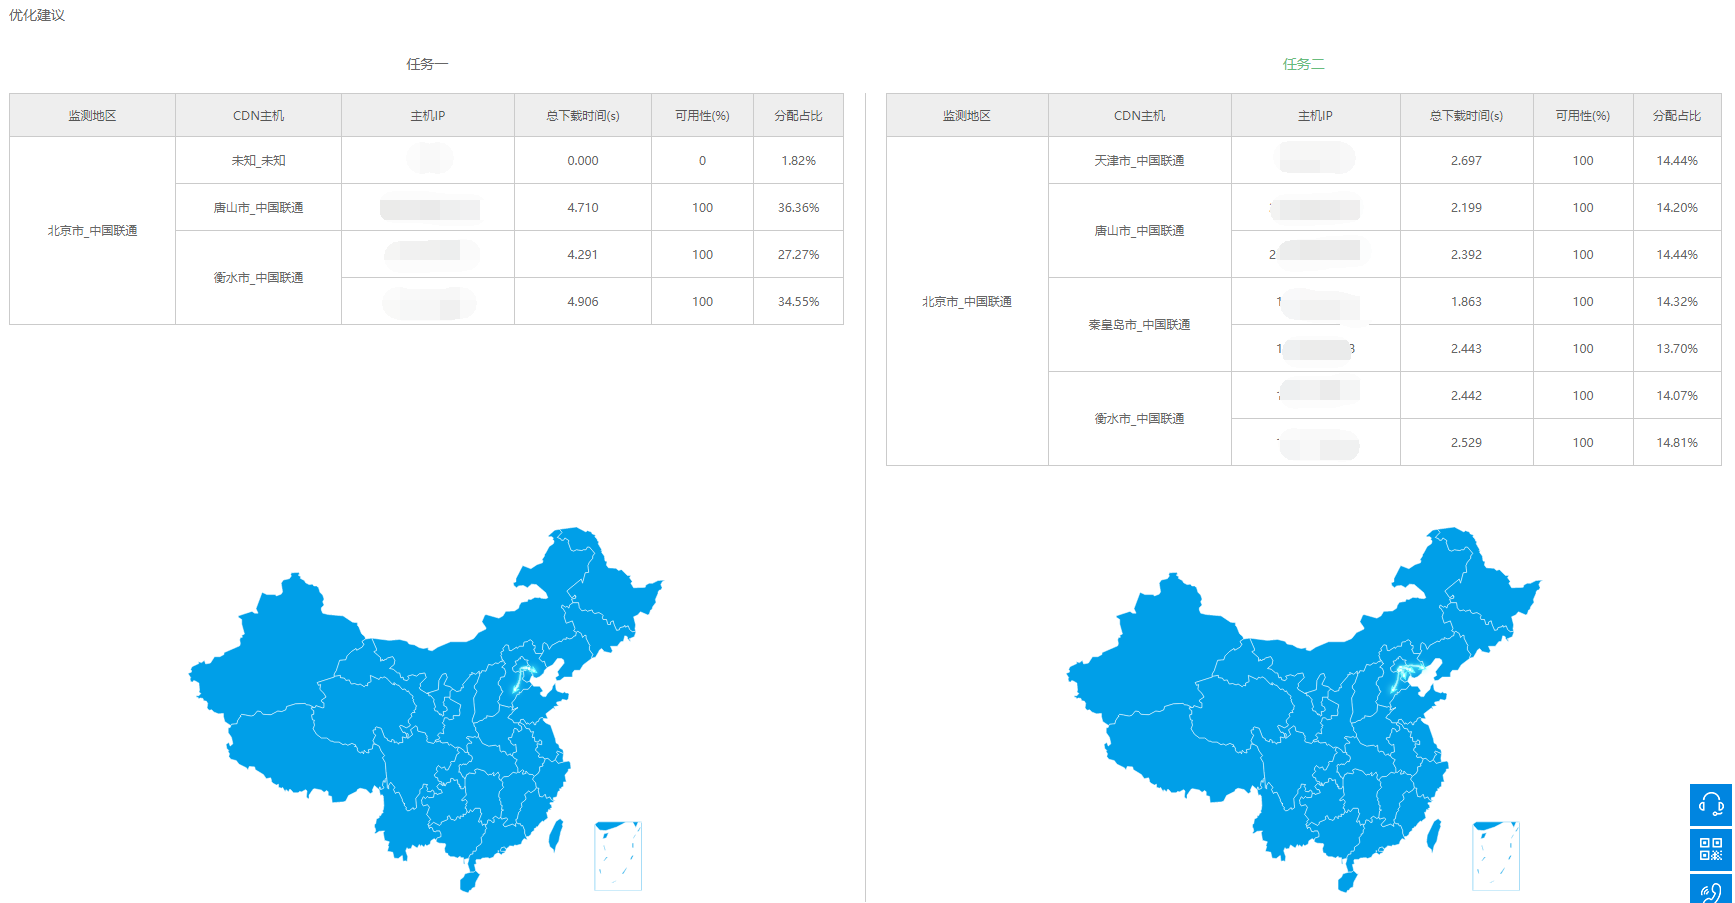Click the 1.863 download time cell
The width and height of the screenshot is (1735, 903).
pos(1466,302)
